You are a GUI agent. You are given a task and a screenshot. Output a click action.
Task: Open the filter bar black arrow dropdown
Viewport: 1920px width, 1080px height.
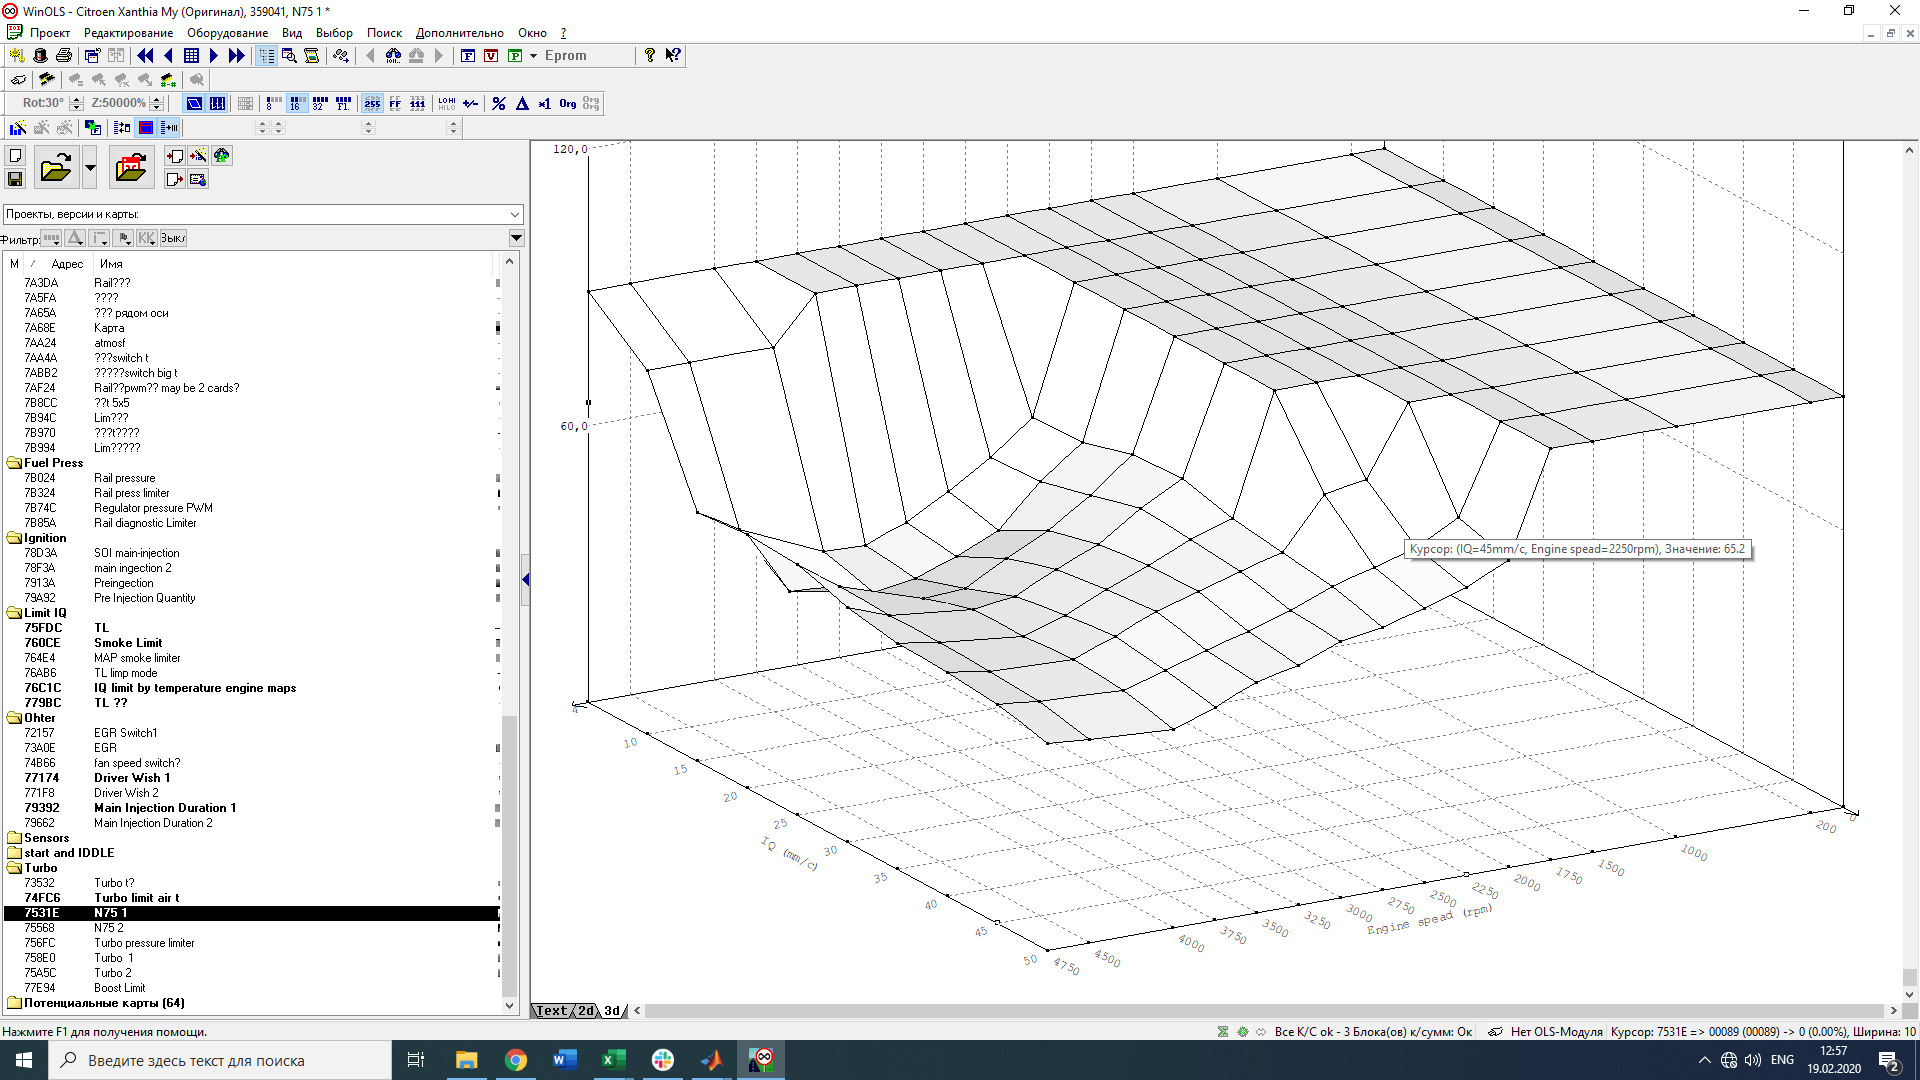pyautogui.click(x=517, y=238)
